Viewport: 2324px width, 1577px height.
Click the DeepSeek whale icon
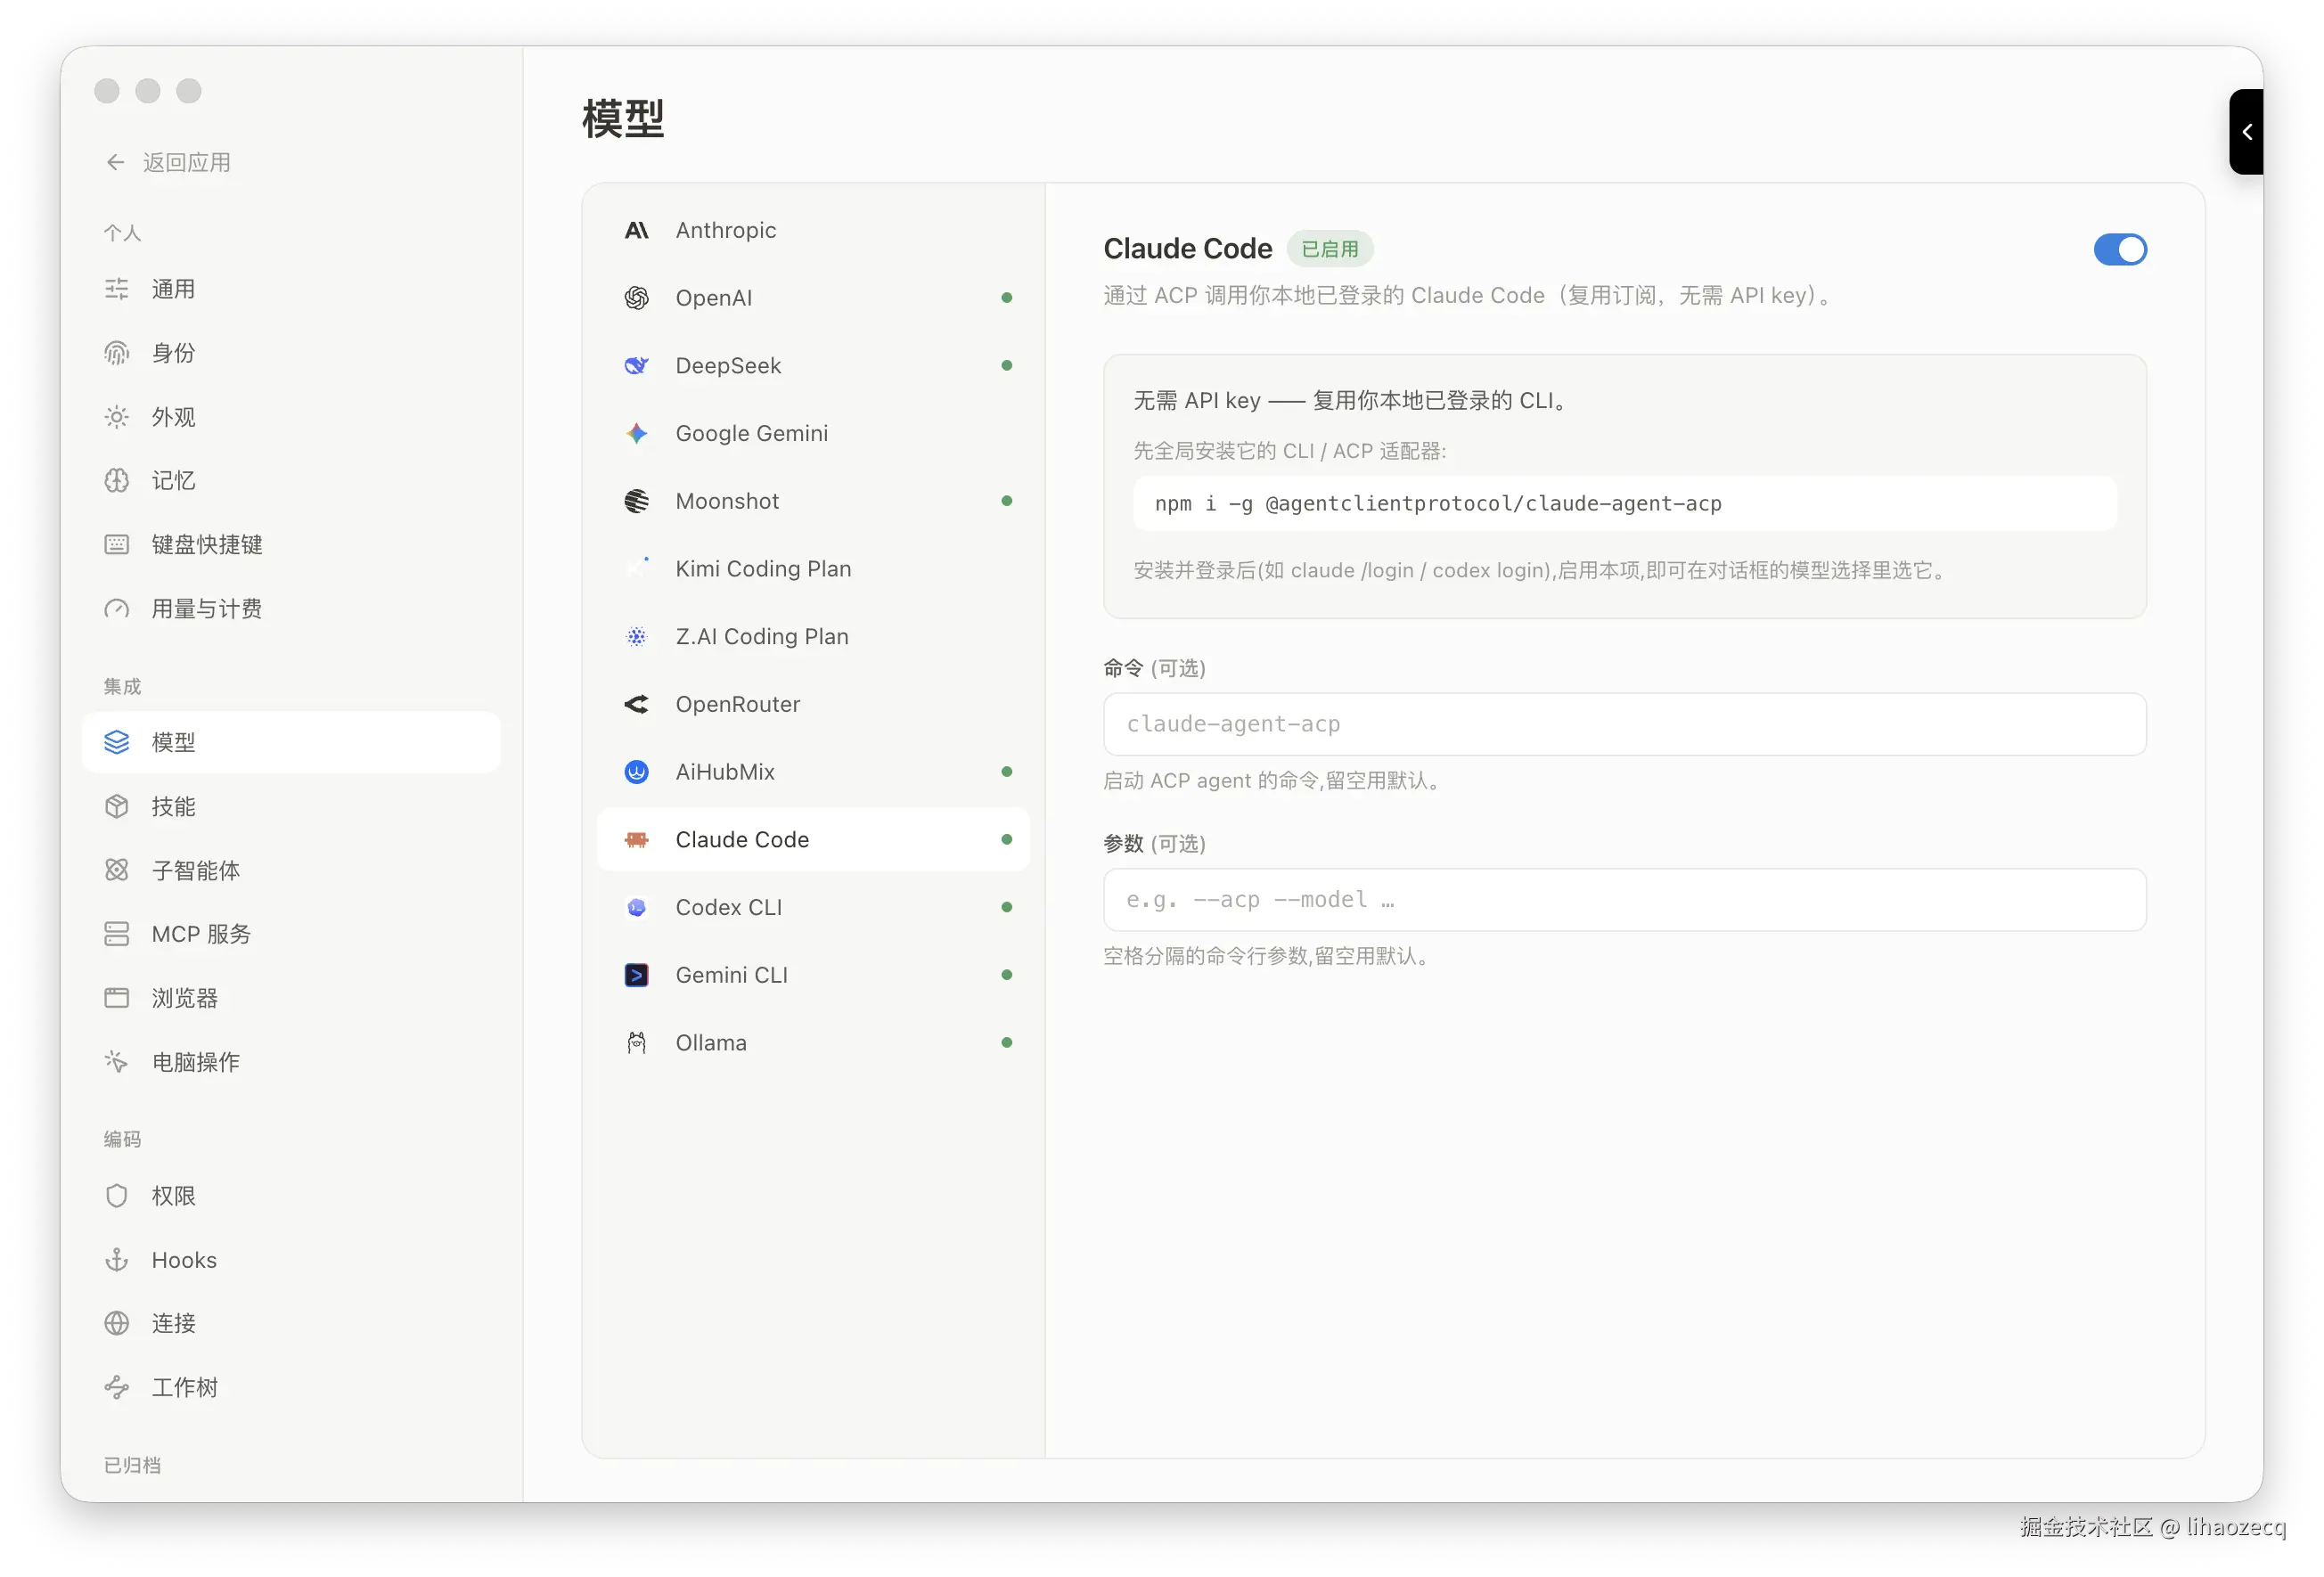click(x=637, y=366)
